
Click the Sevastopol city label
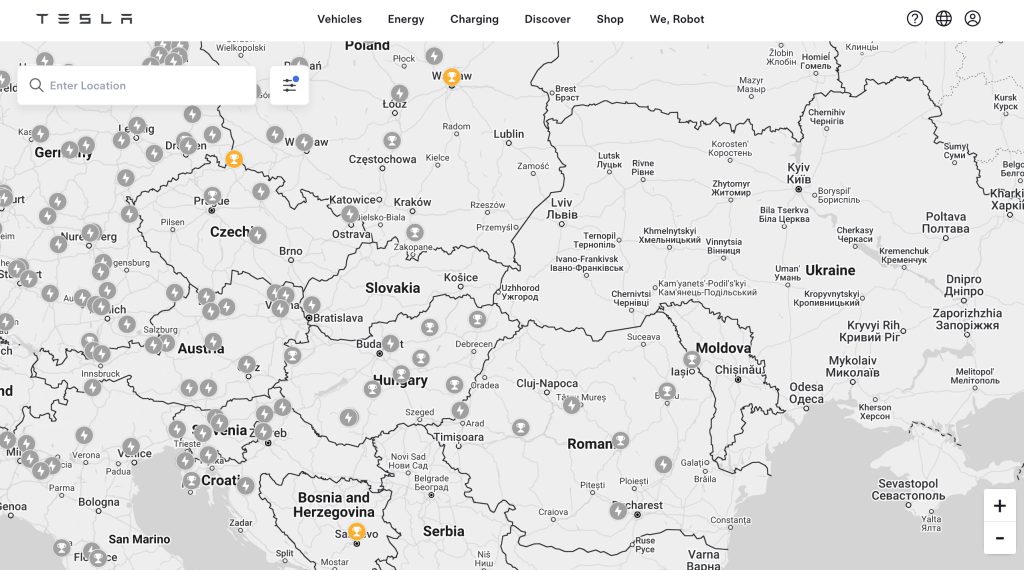tap(908, 490)
